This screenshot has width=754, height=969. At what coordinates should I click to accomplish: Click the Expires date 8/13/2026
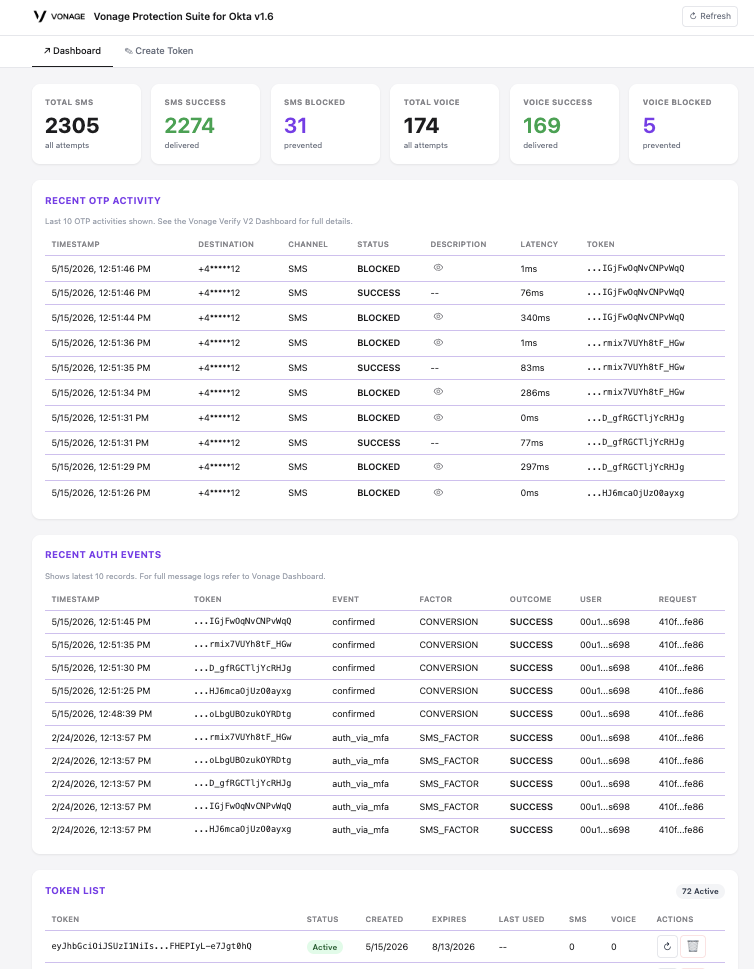[x=453, y=947]
